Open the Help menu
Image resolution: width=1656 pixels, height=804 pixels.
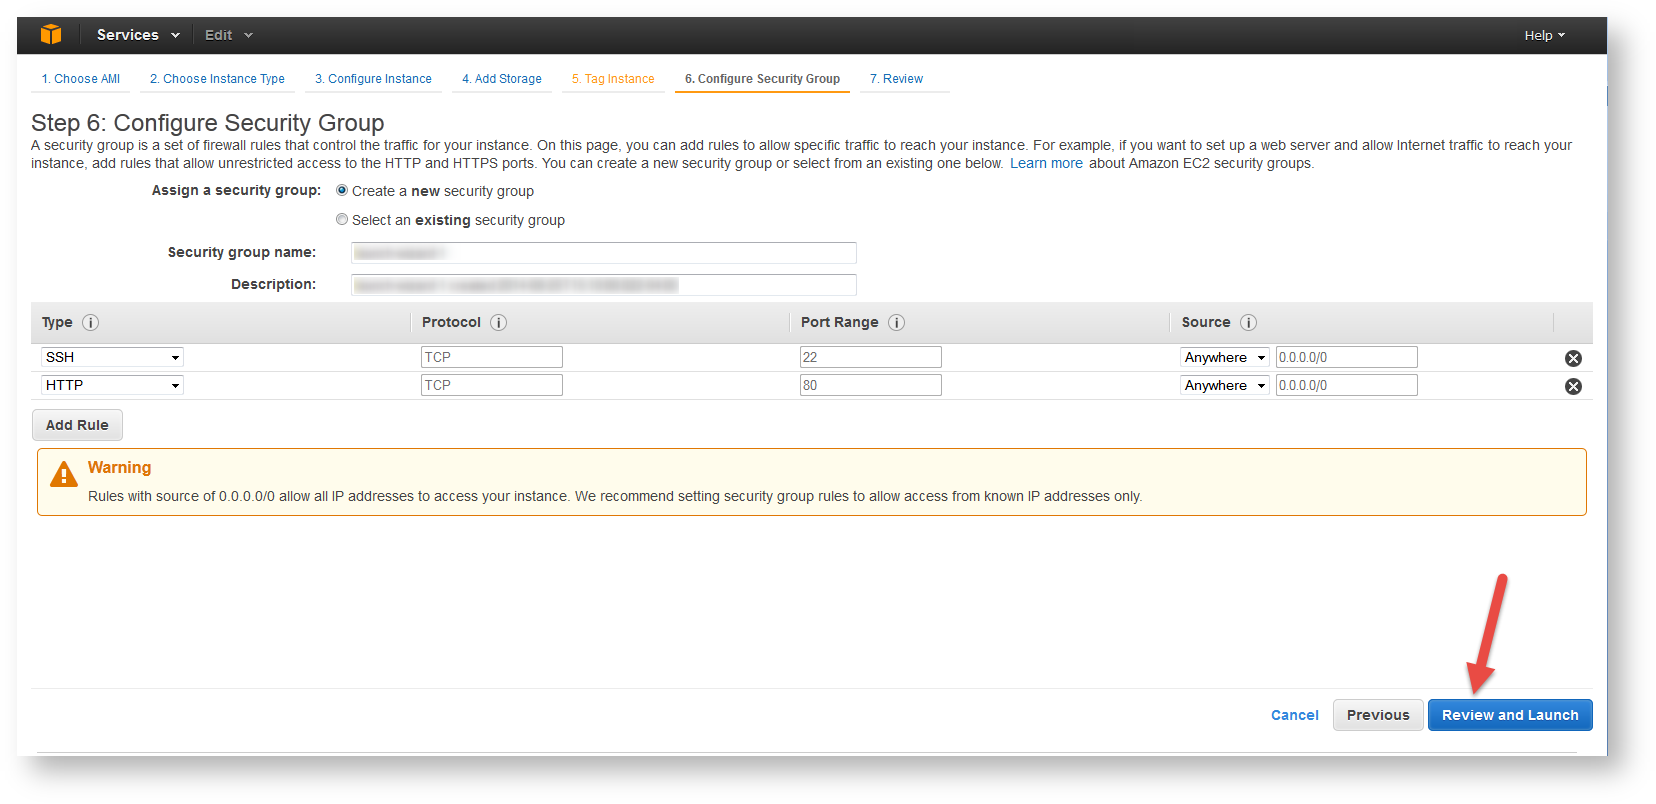[1544, 35]
